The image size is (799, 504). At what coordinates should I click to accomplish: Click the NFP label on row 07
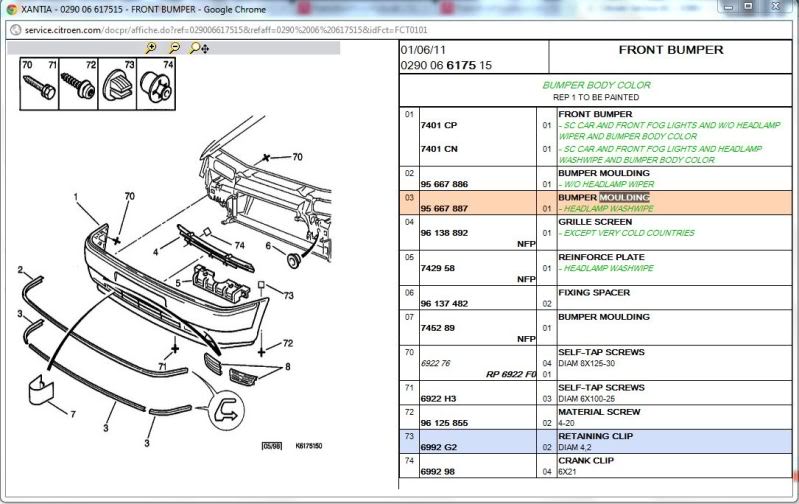tap(526, 339)
